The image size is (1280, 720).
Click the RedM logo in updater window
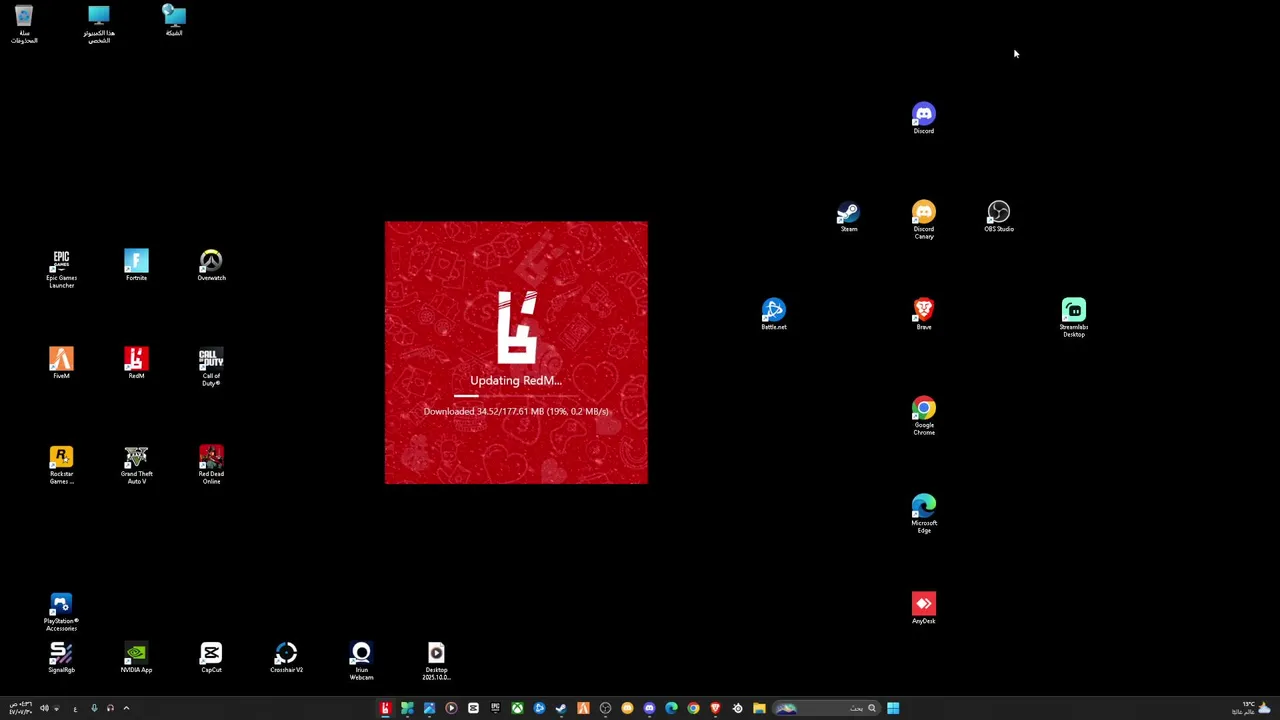(517, 327)
